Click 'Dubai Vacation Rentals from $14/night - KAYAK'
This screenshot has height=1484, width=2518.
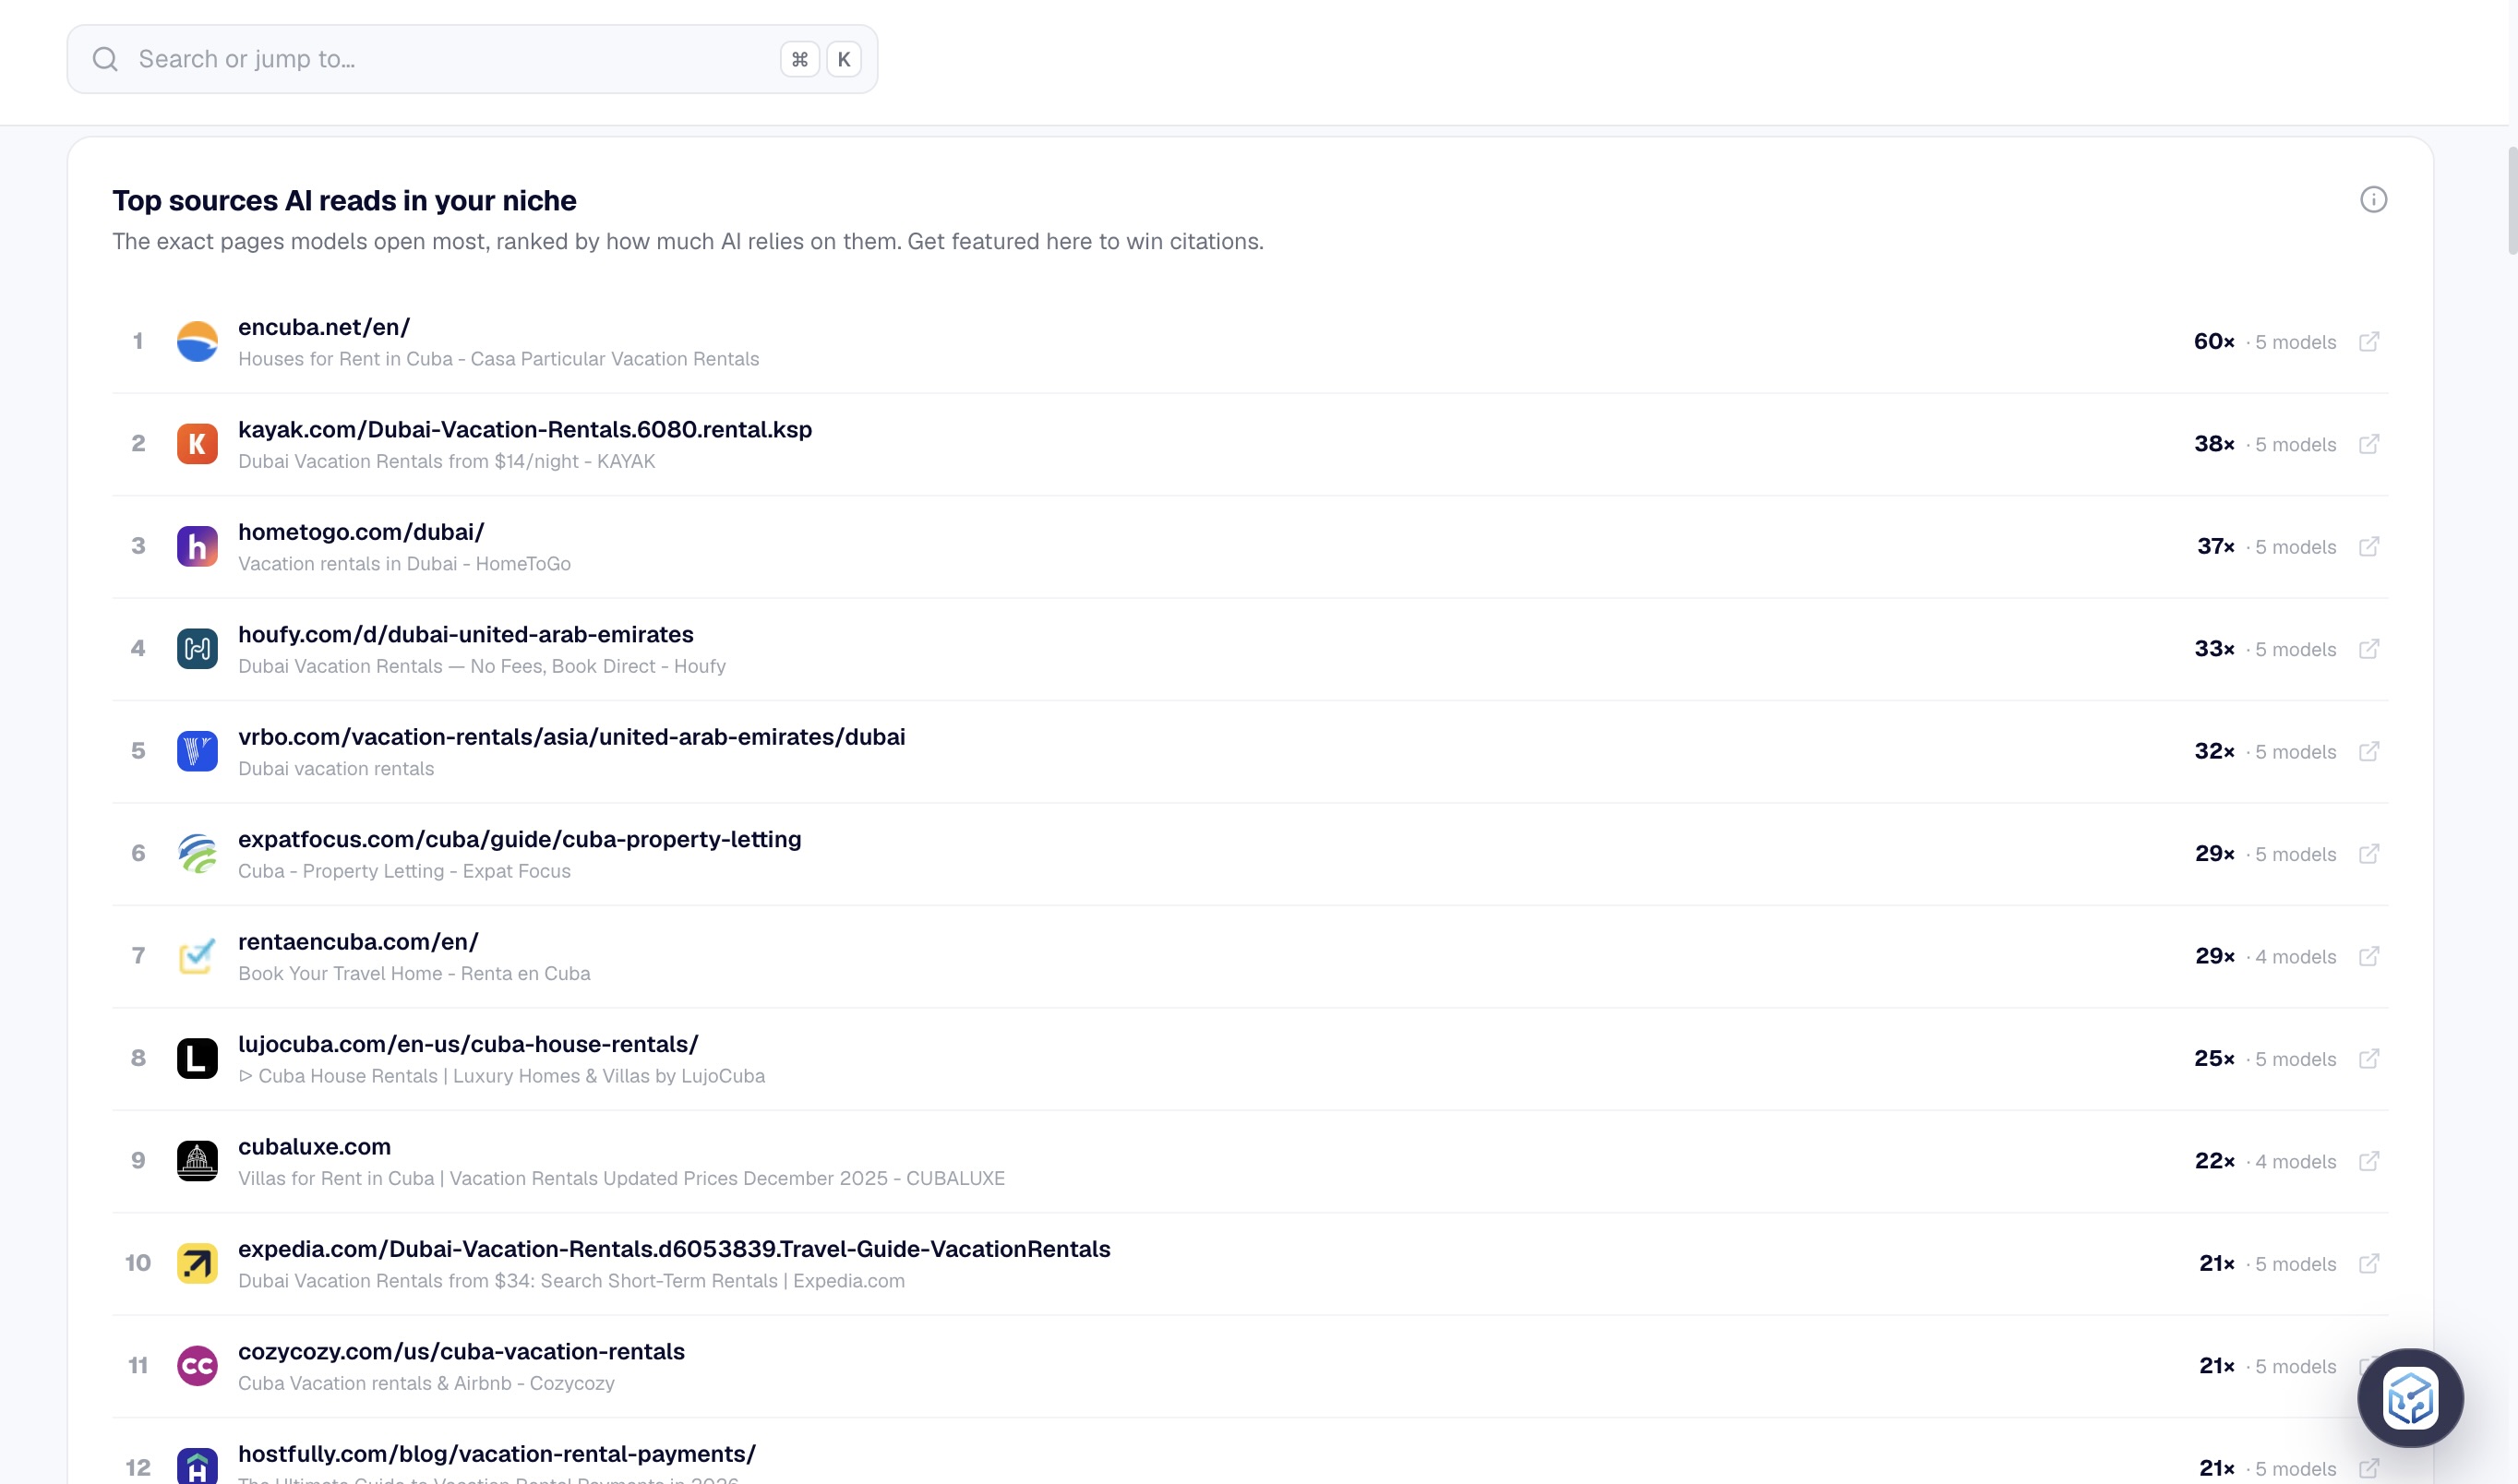click(447, 462)
